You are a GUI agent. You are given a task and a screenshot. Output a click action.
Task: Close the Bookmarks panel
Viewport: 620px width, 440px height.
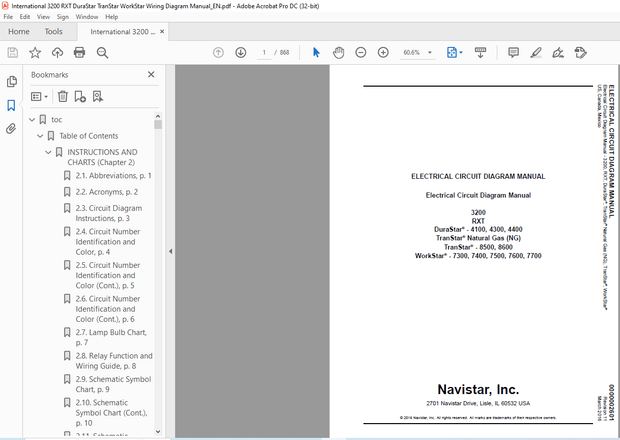(151, 74)
